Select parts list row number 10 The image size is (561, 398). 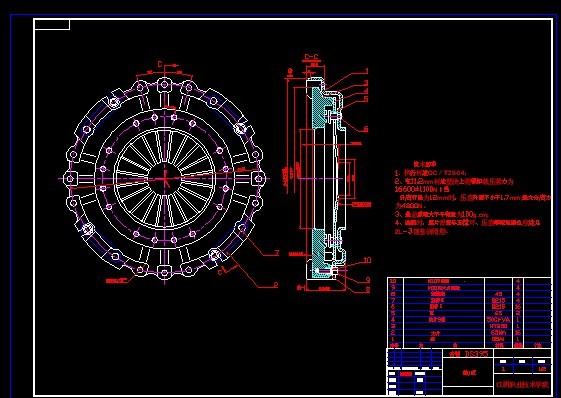coord(469,281)
